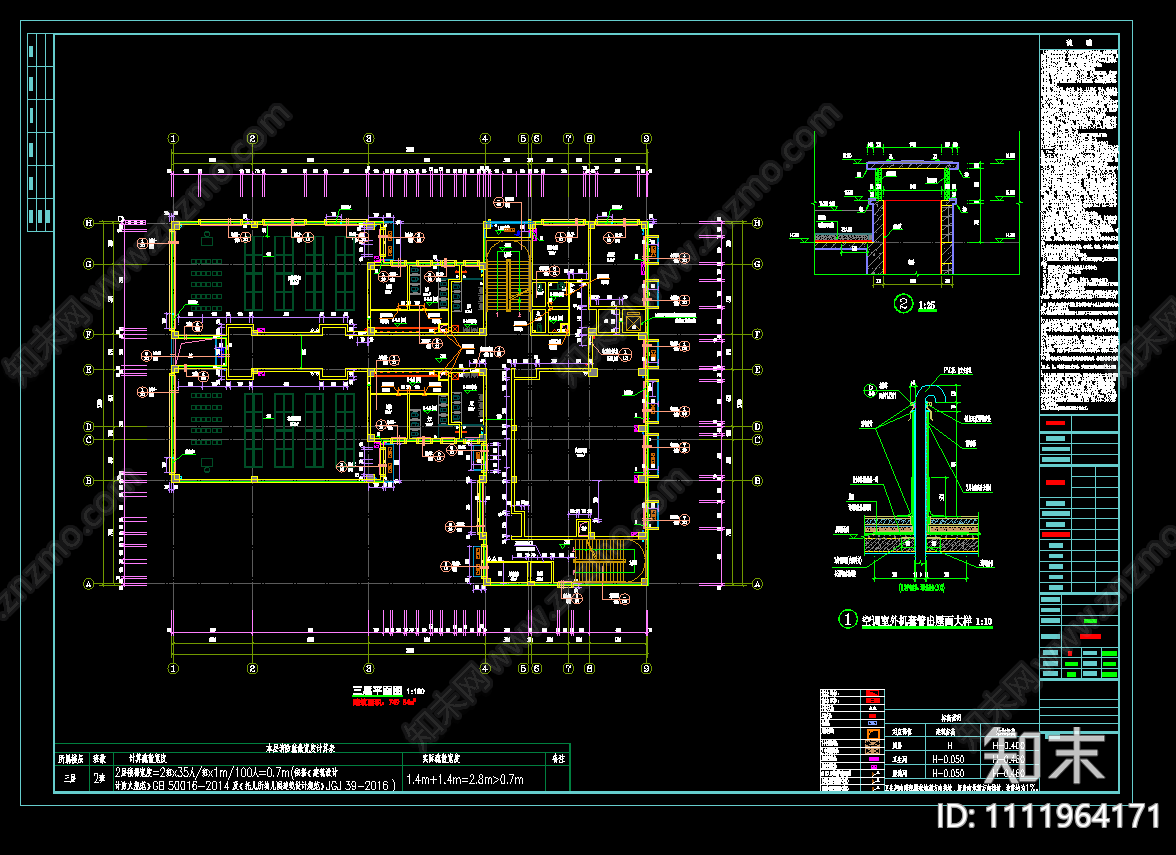This screenshot has width=1176, height=855.
Task: Click axis bubble H on the right side
Action: pos(757,223)
